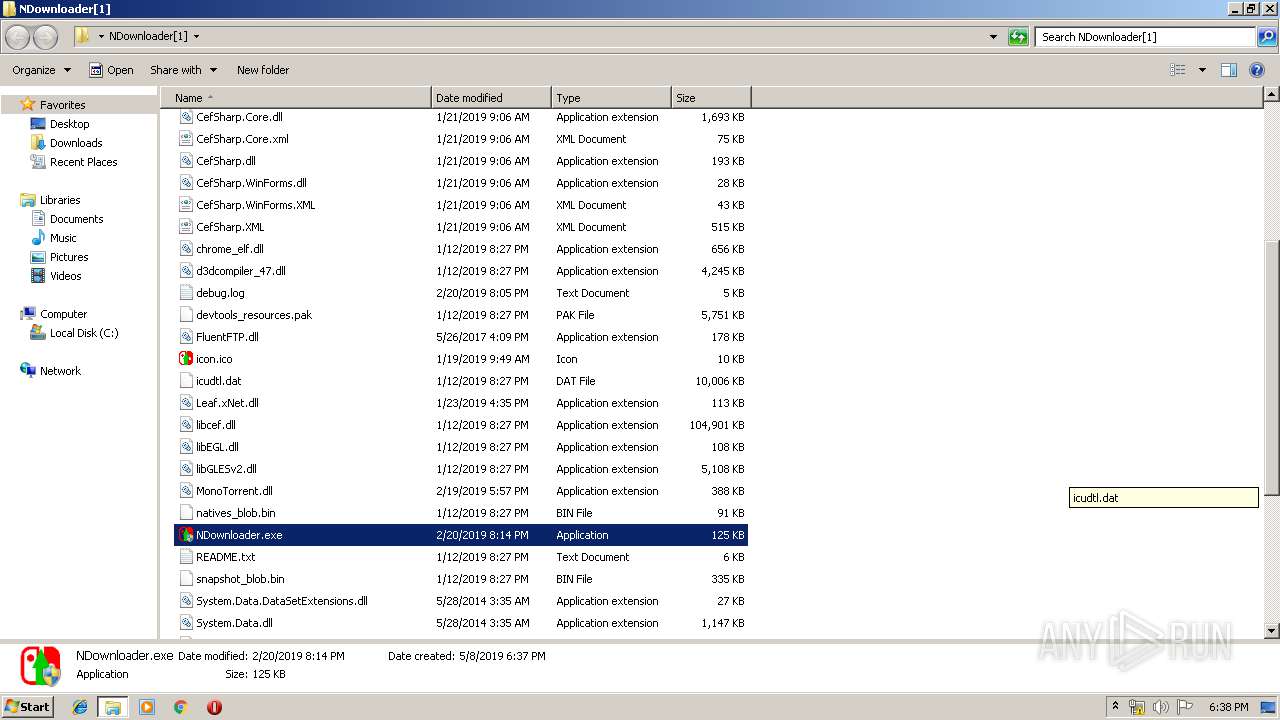Click the Open toolbar button
The height and width of the screenshot is (720, 1280).
coord(111,70)
